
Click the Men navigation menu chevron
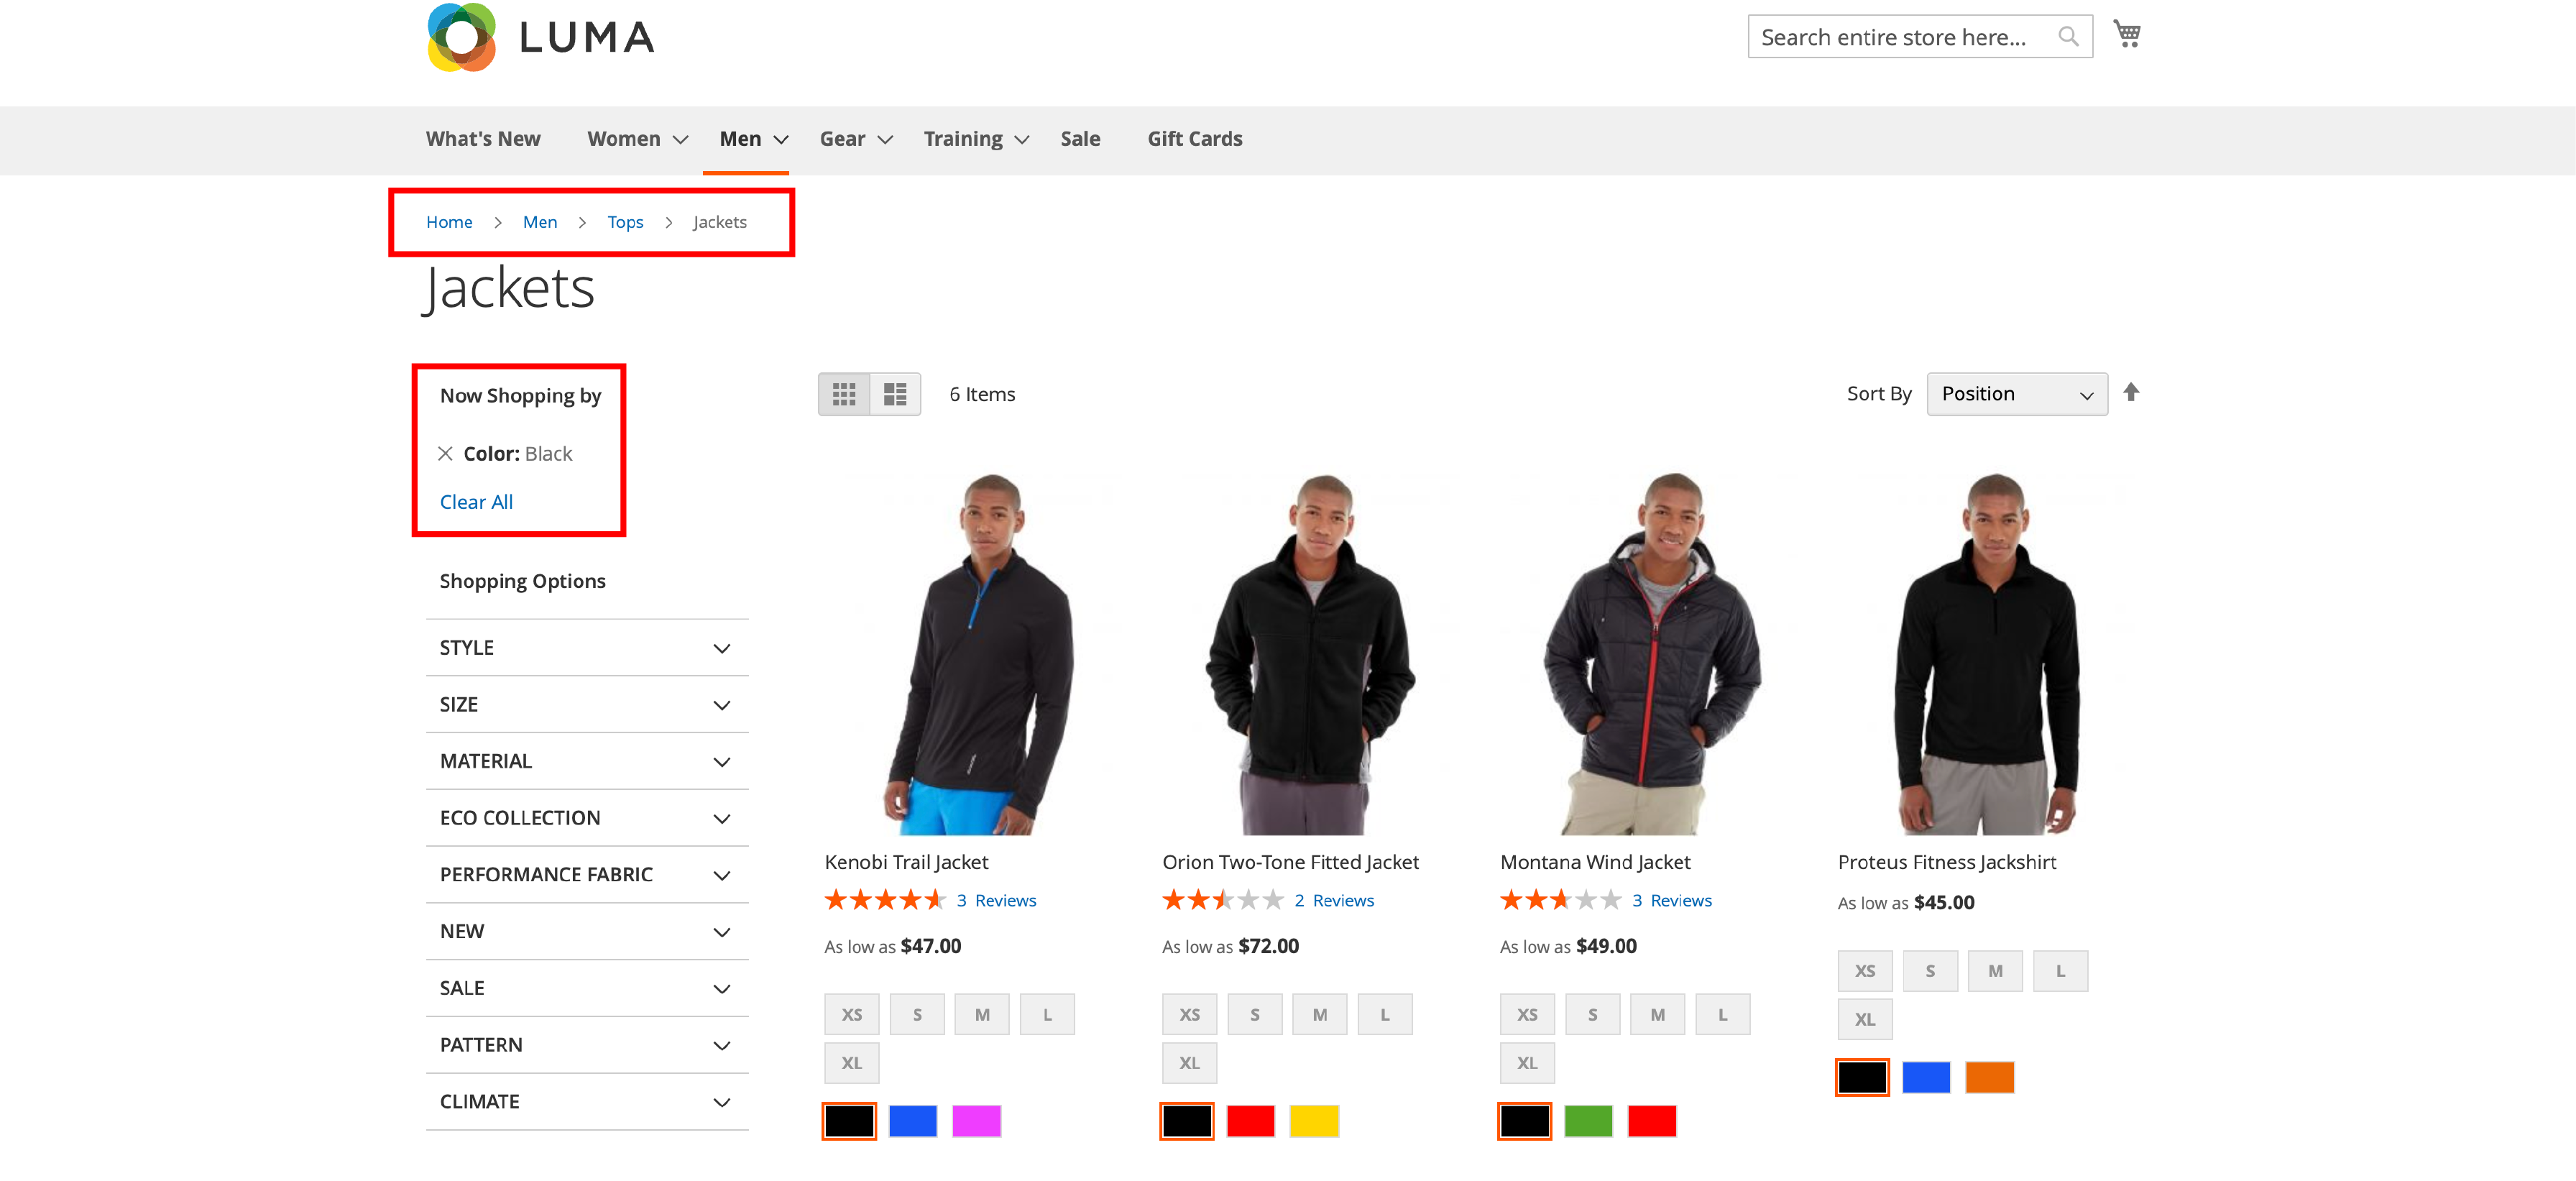pos(778,138)
